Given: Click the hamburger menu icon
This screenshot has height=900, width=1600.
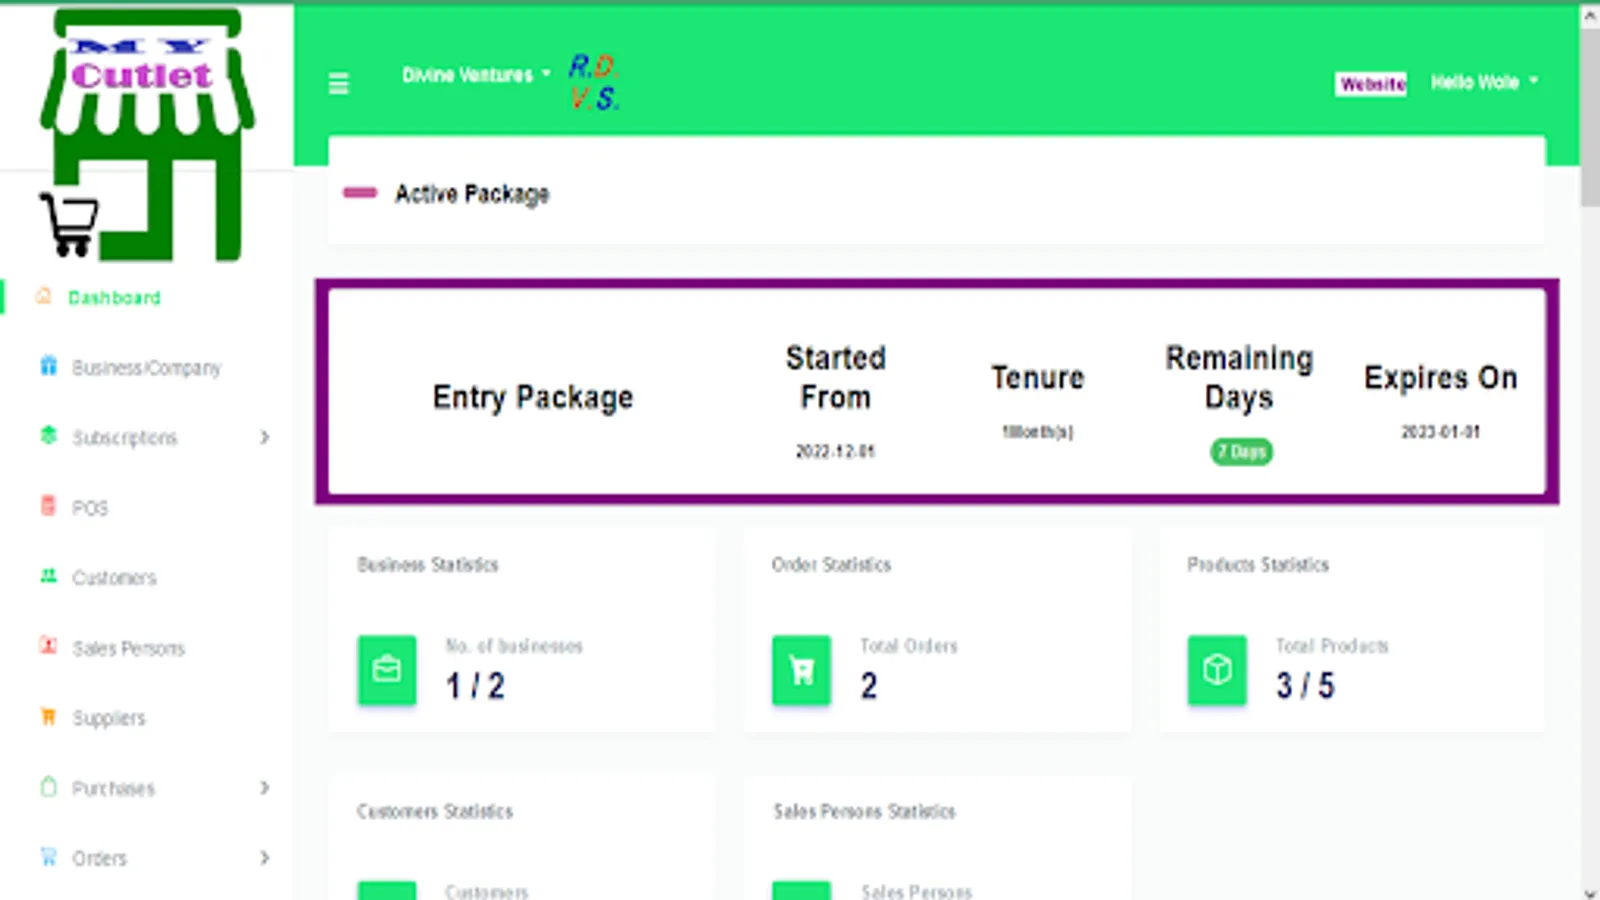Looking at the screenshot, I should point(339,84).
